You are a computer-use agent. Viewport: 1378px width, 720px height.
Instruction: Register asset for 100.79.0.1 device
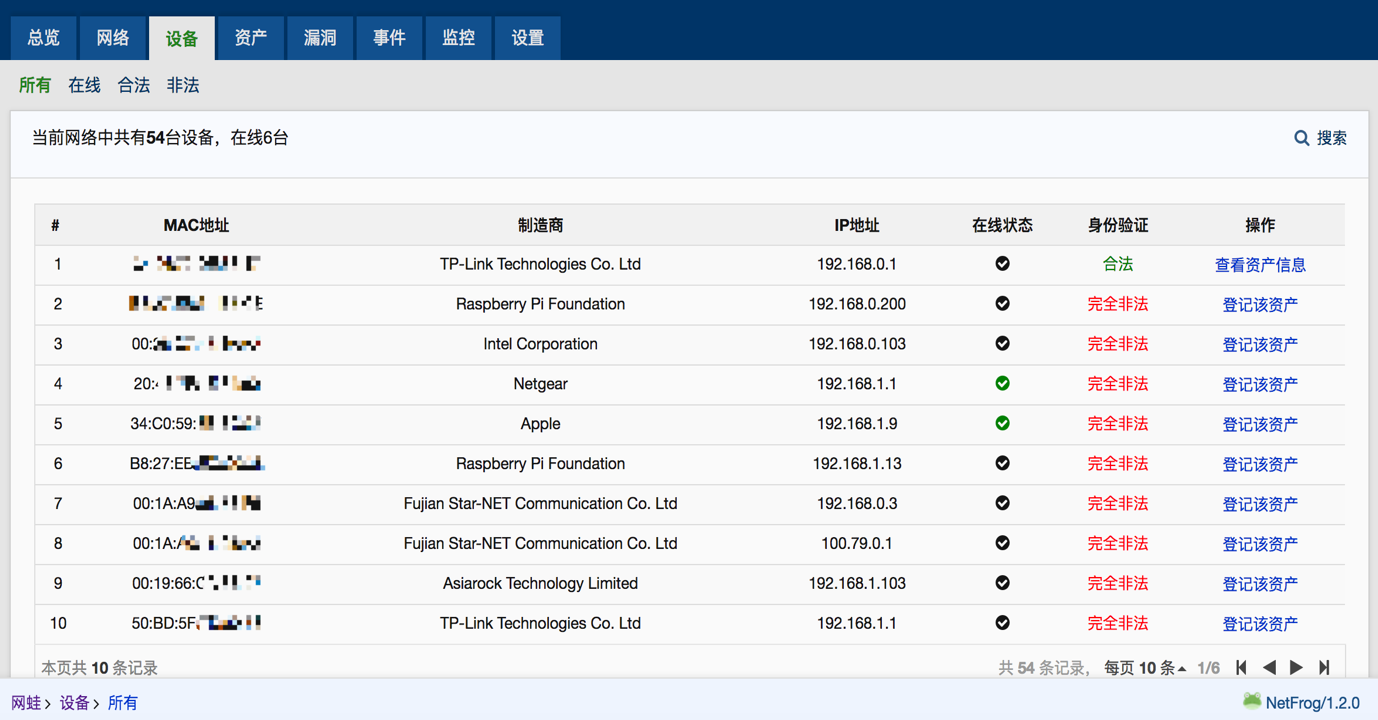click(x=1260, y=544)
